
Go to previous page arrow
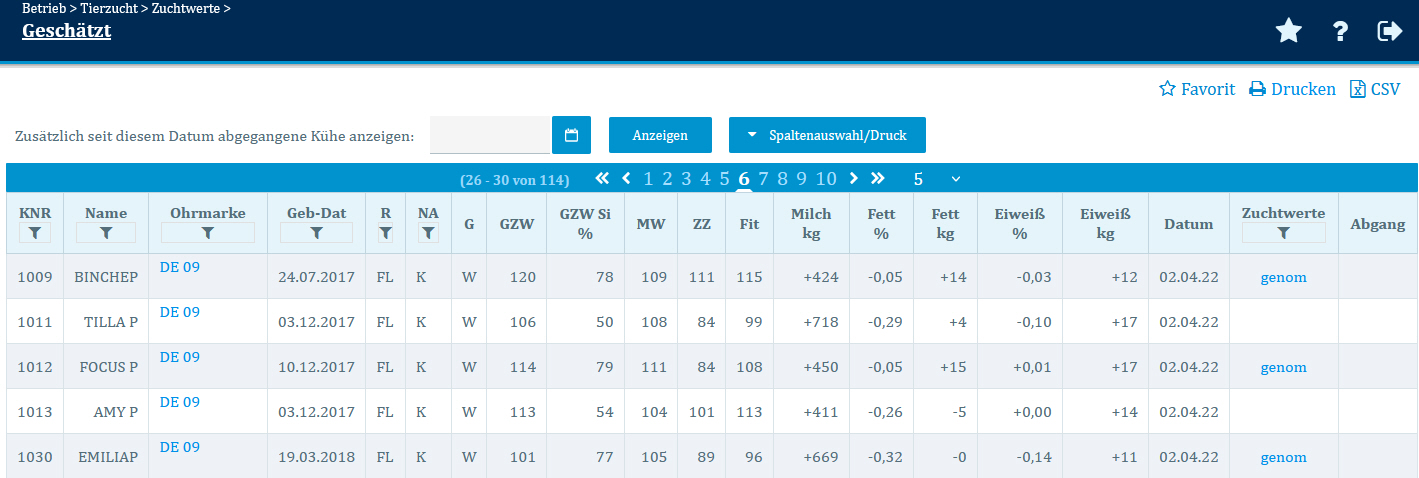click(627, 179)
